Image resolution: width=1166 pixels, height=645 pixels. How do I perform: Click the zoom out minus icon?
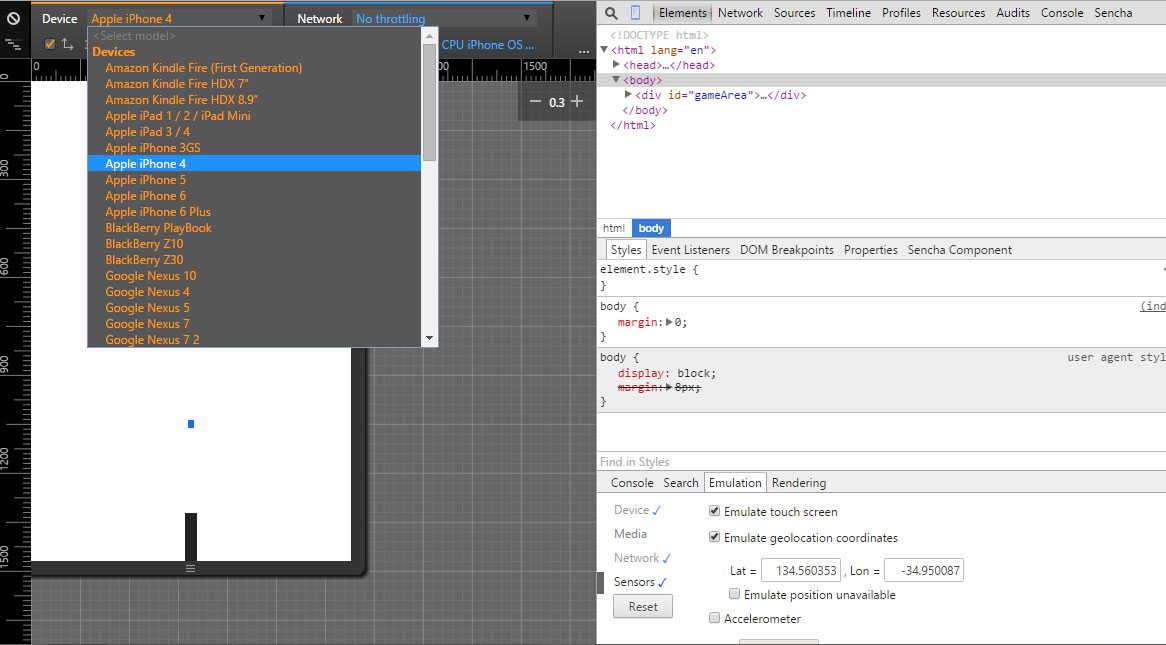click(x=535, y=101)
